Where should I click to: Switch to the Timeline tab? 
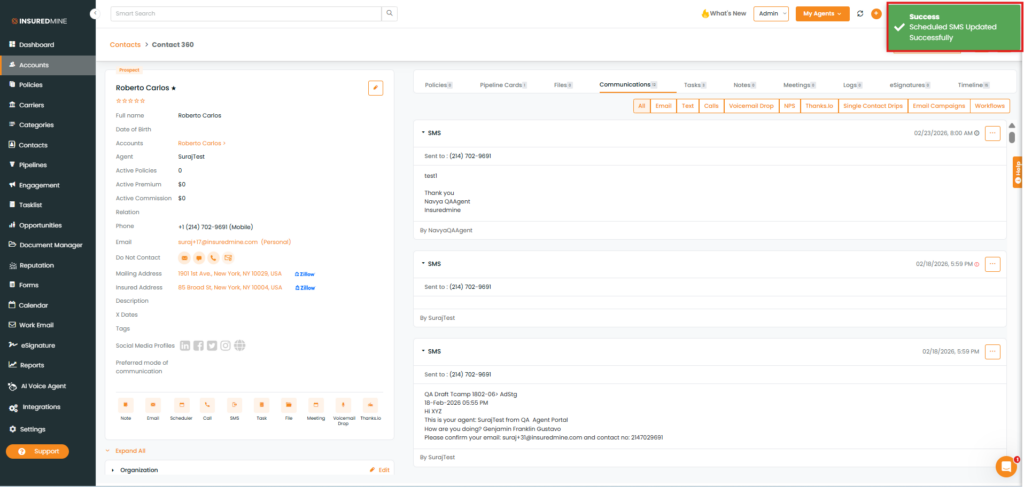coord(972,85)
